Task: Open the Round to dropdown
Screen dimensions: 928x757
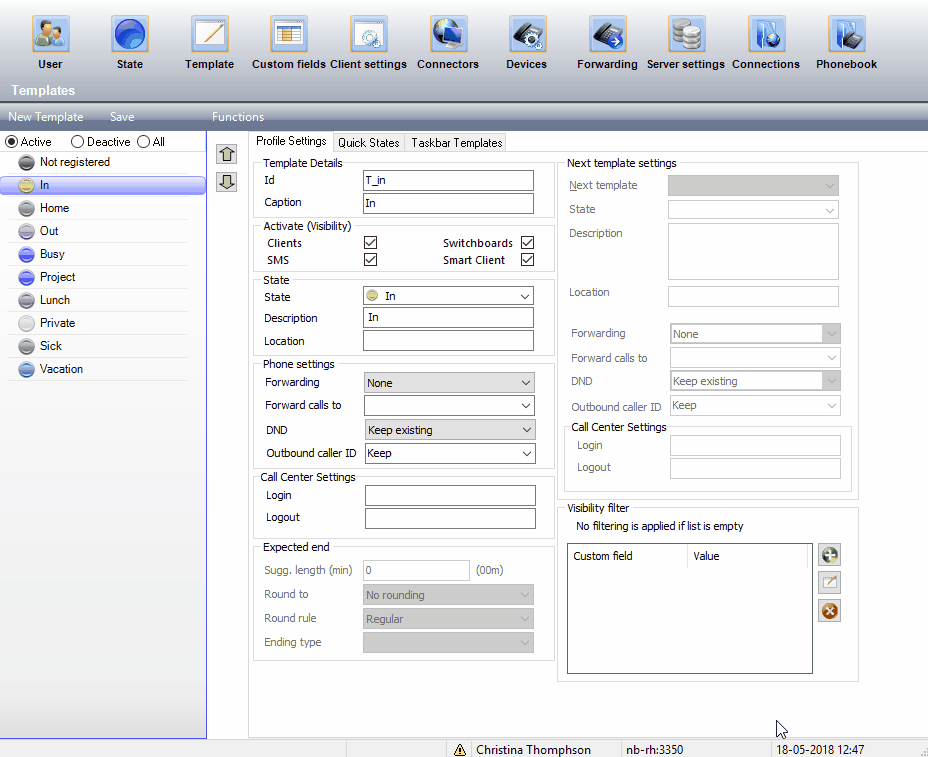Action: (448, 595)
